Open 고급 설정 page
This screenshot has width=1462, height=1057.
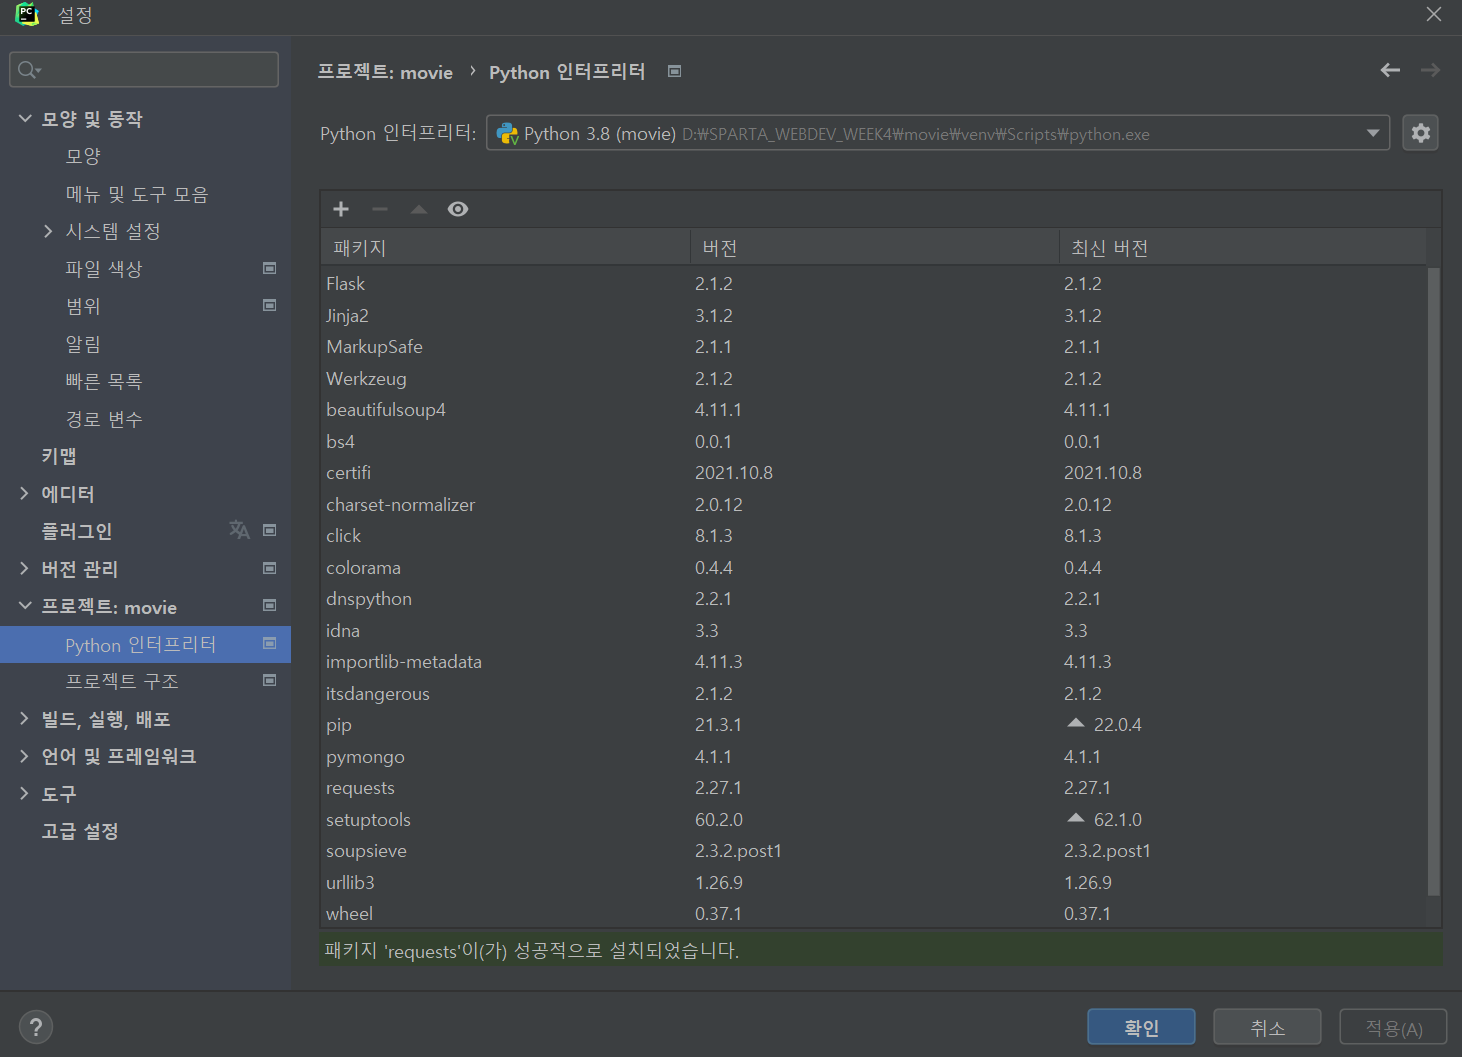click(80, 831)
